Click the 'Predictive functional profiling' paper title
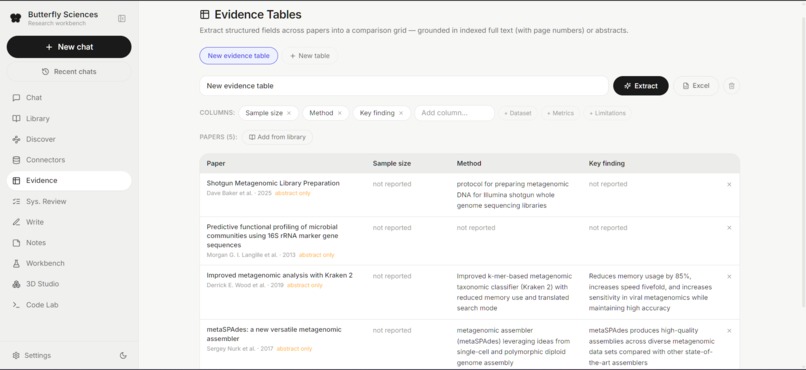Image resolution: width=806 pixels, height=370 pixels. pos(272,236)
